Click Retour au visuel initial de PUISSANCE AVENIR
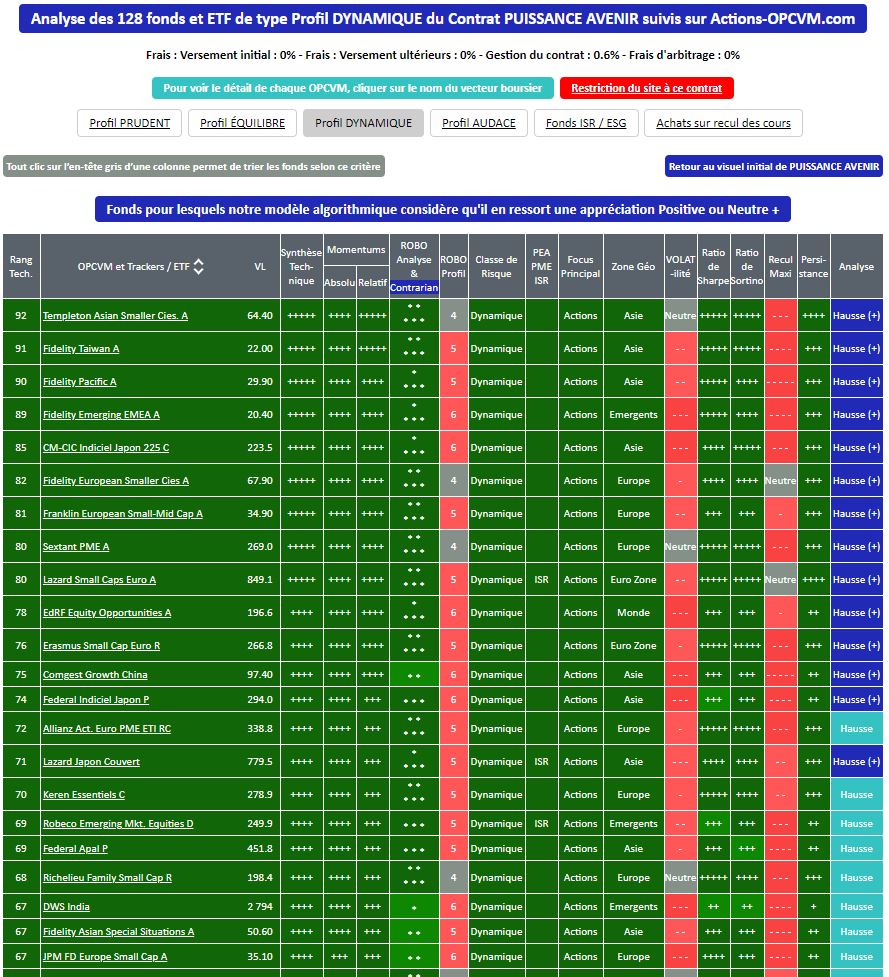This screenshot has width=889, height=977. tap(774, 166)
